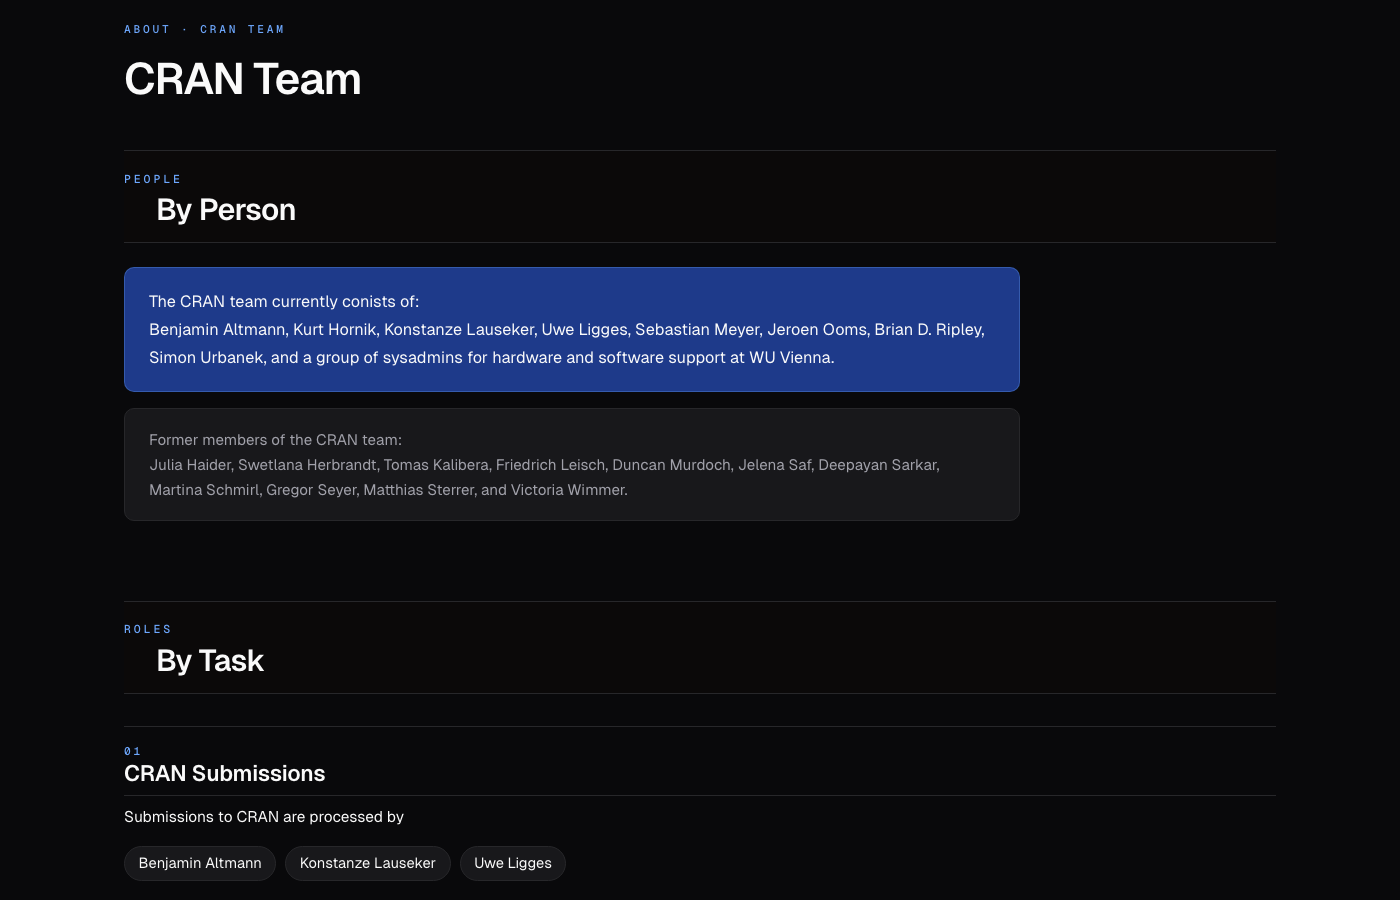Click the line starting with Benjamin Altmann, Kurt Hornik
Viewport: 1400px width, 900px height.
(x=567, y=329)
